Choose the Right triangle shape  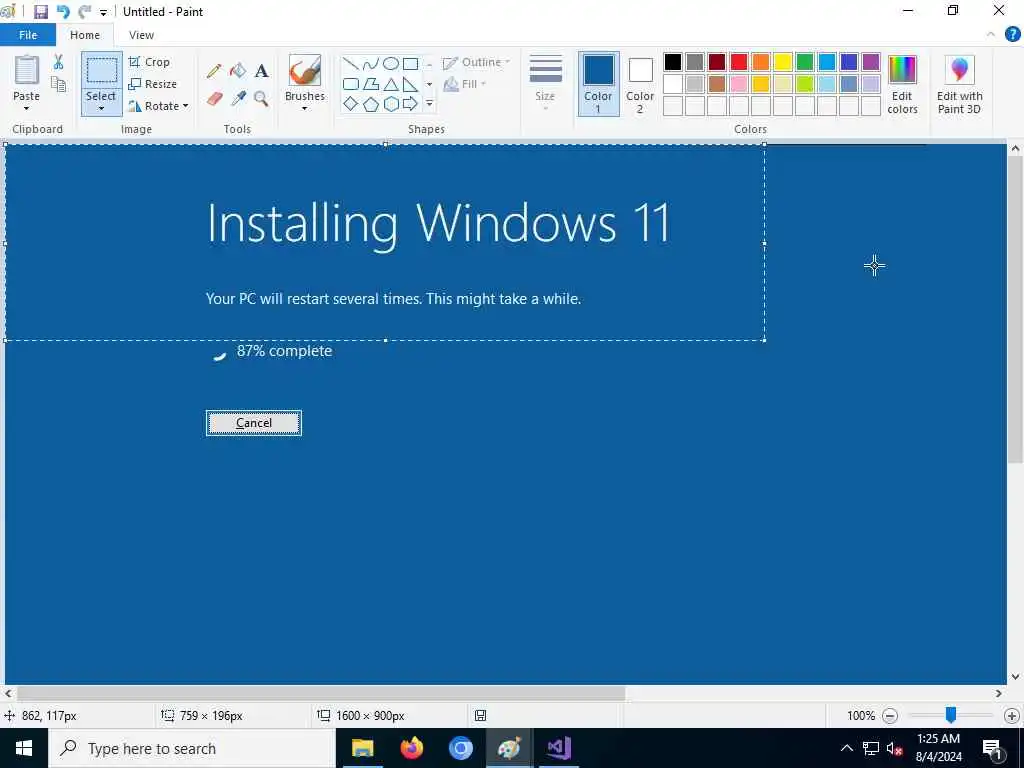[410, 84]
